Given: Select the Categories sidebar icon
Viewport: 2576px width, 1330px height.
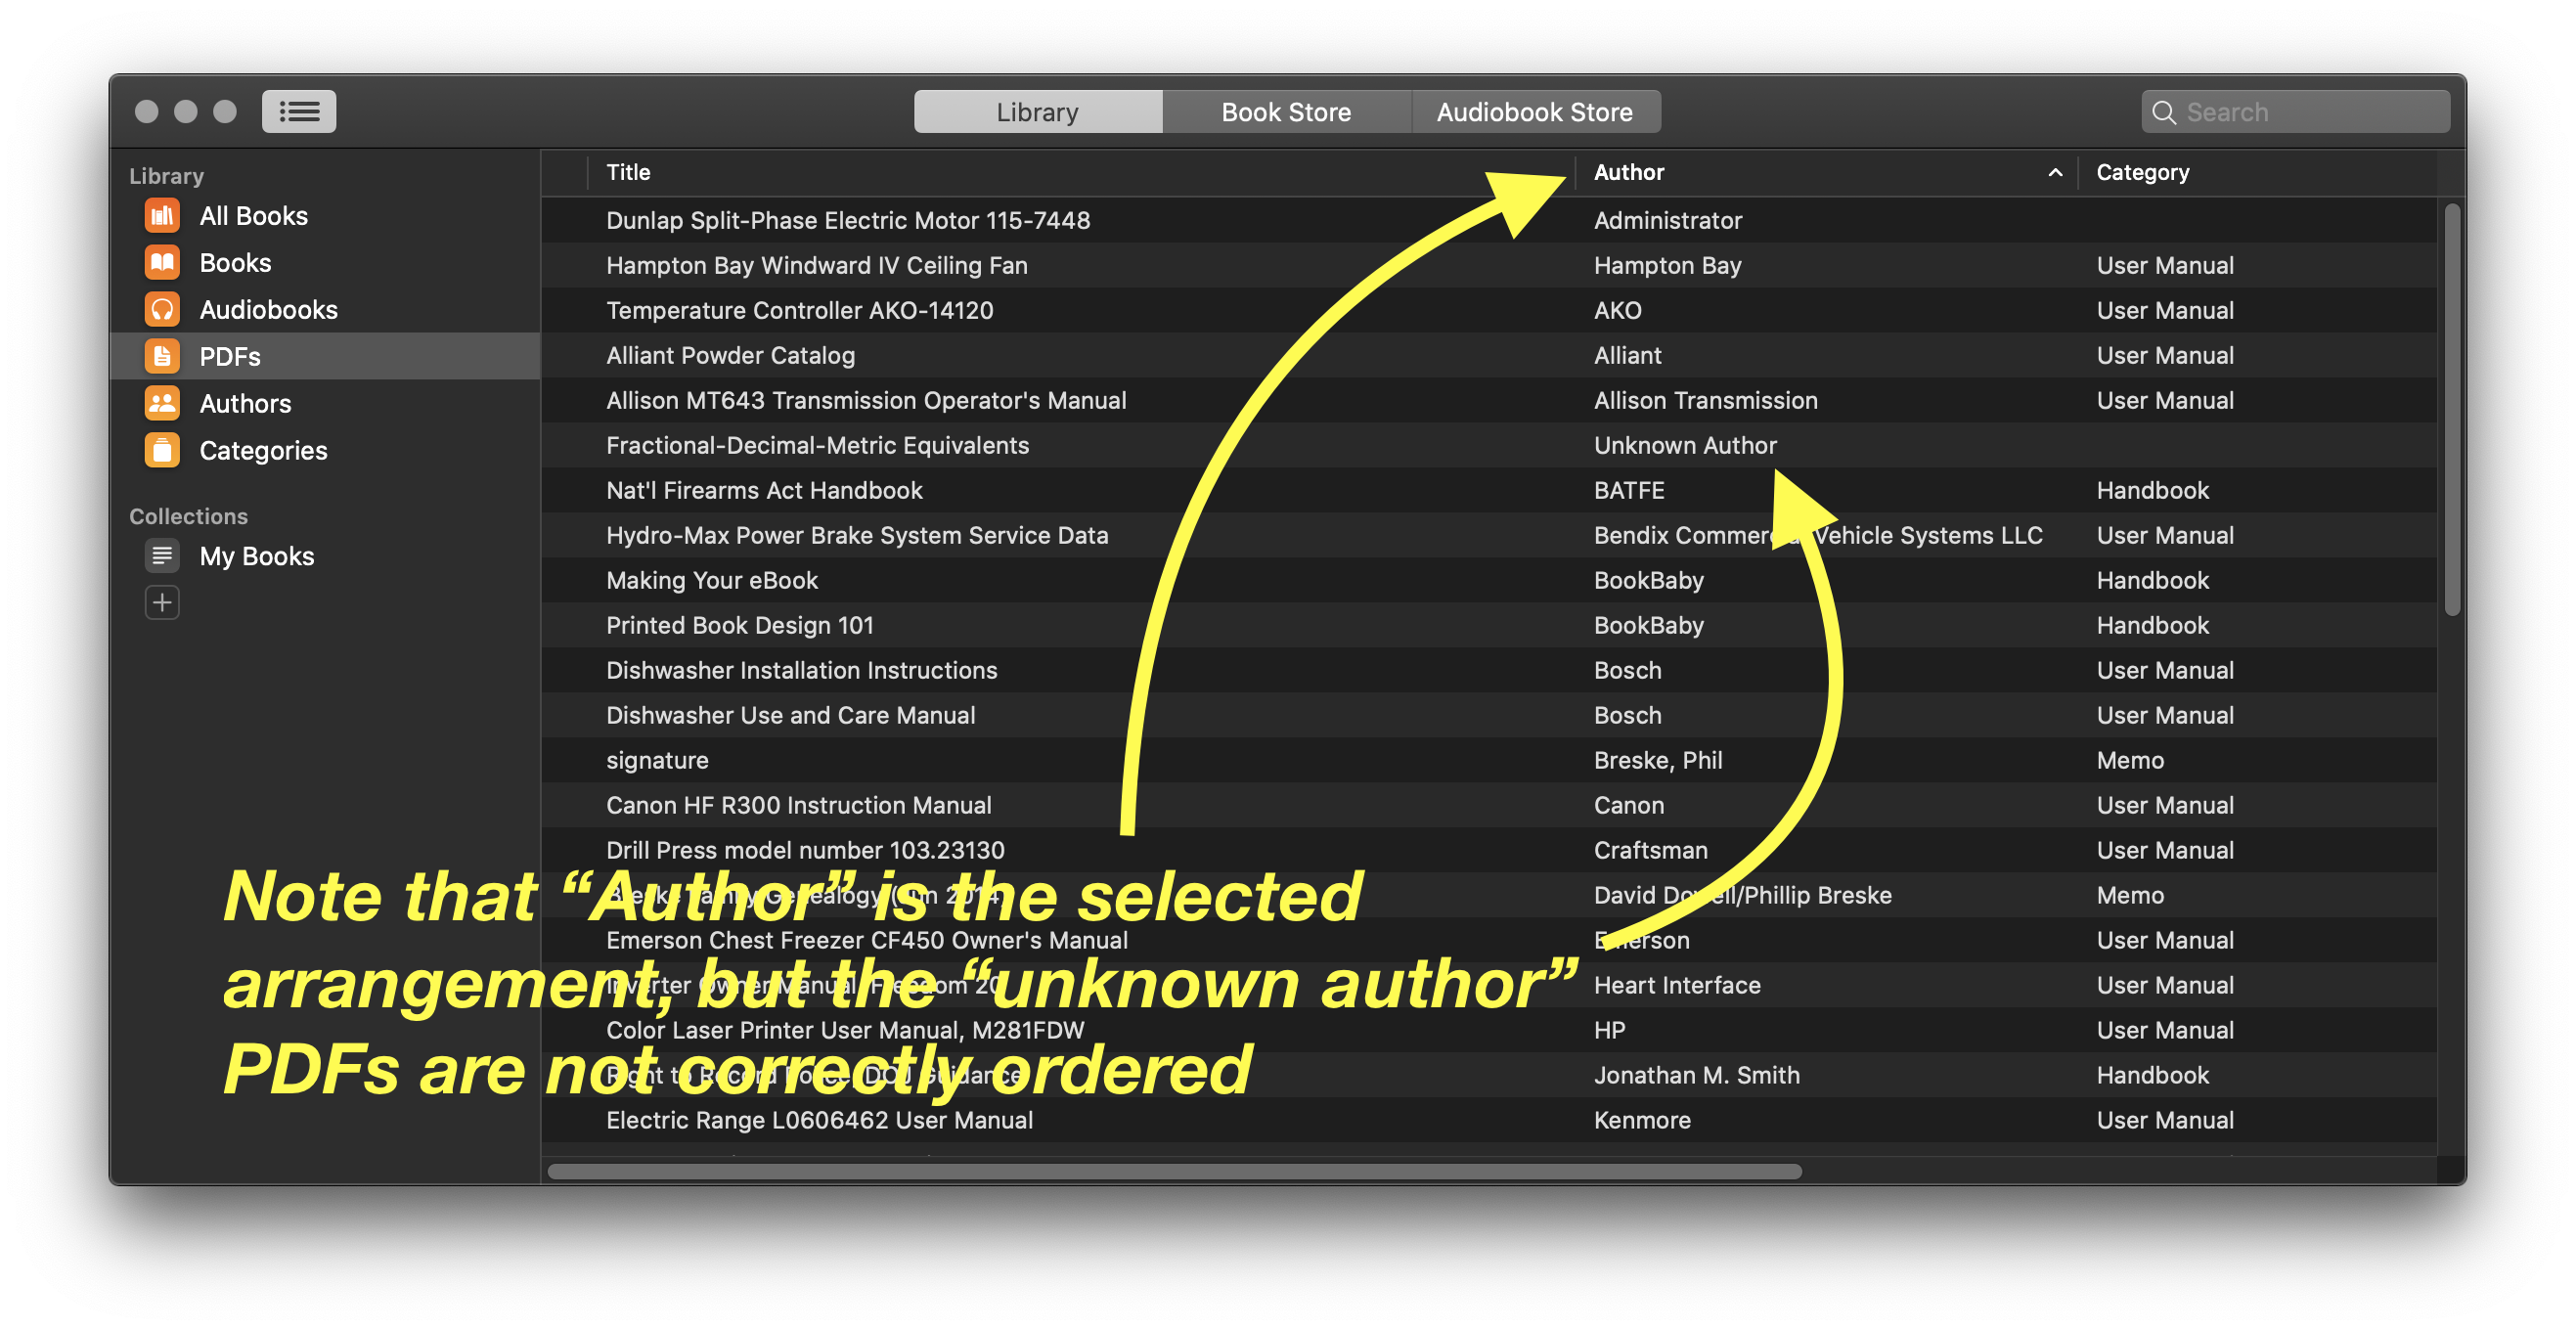Looking at the screenshot, I should [162, 450].
